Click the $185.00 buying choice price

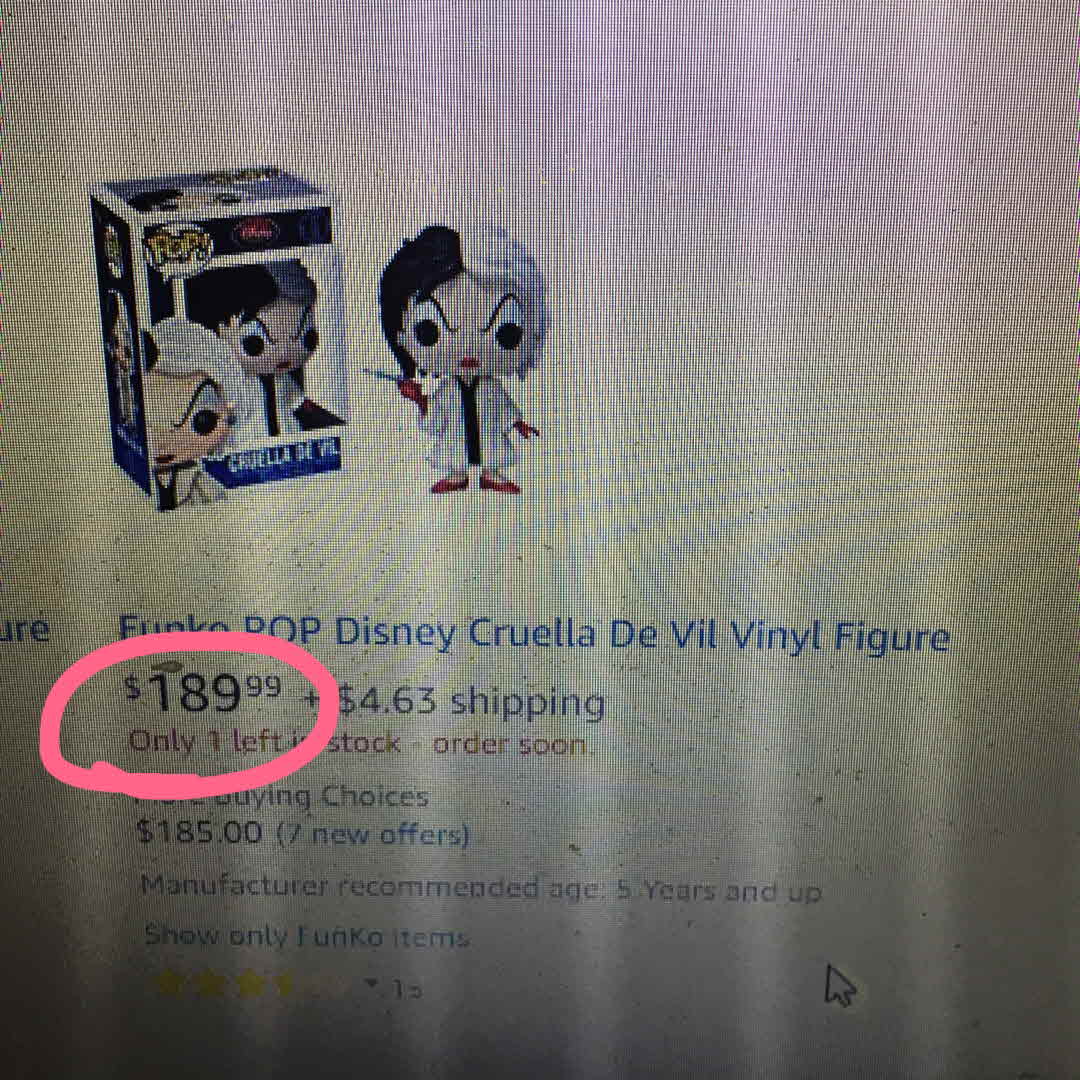(199, 832)
